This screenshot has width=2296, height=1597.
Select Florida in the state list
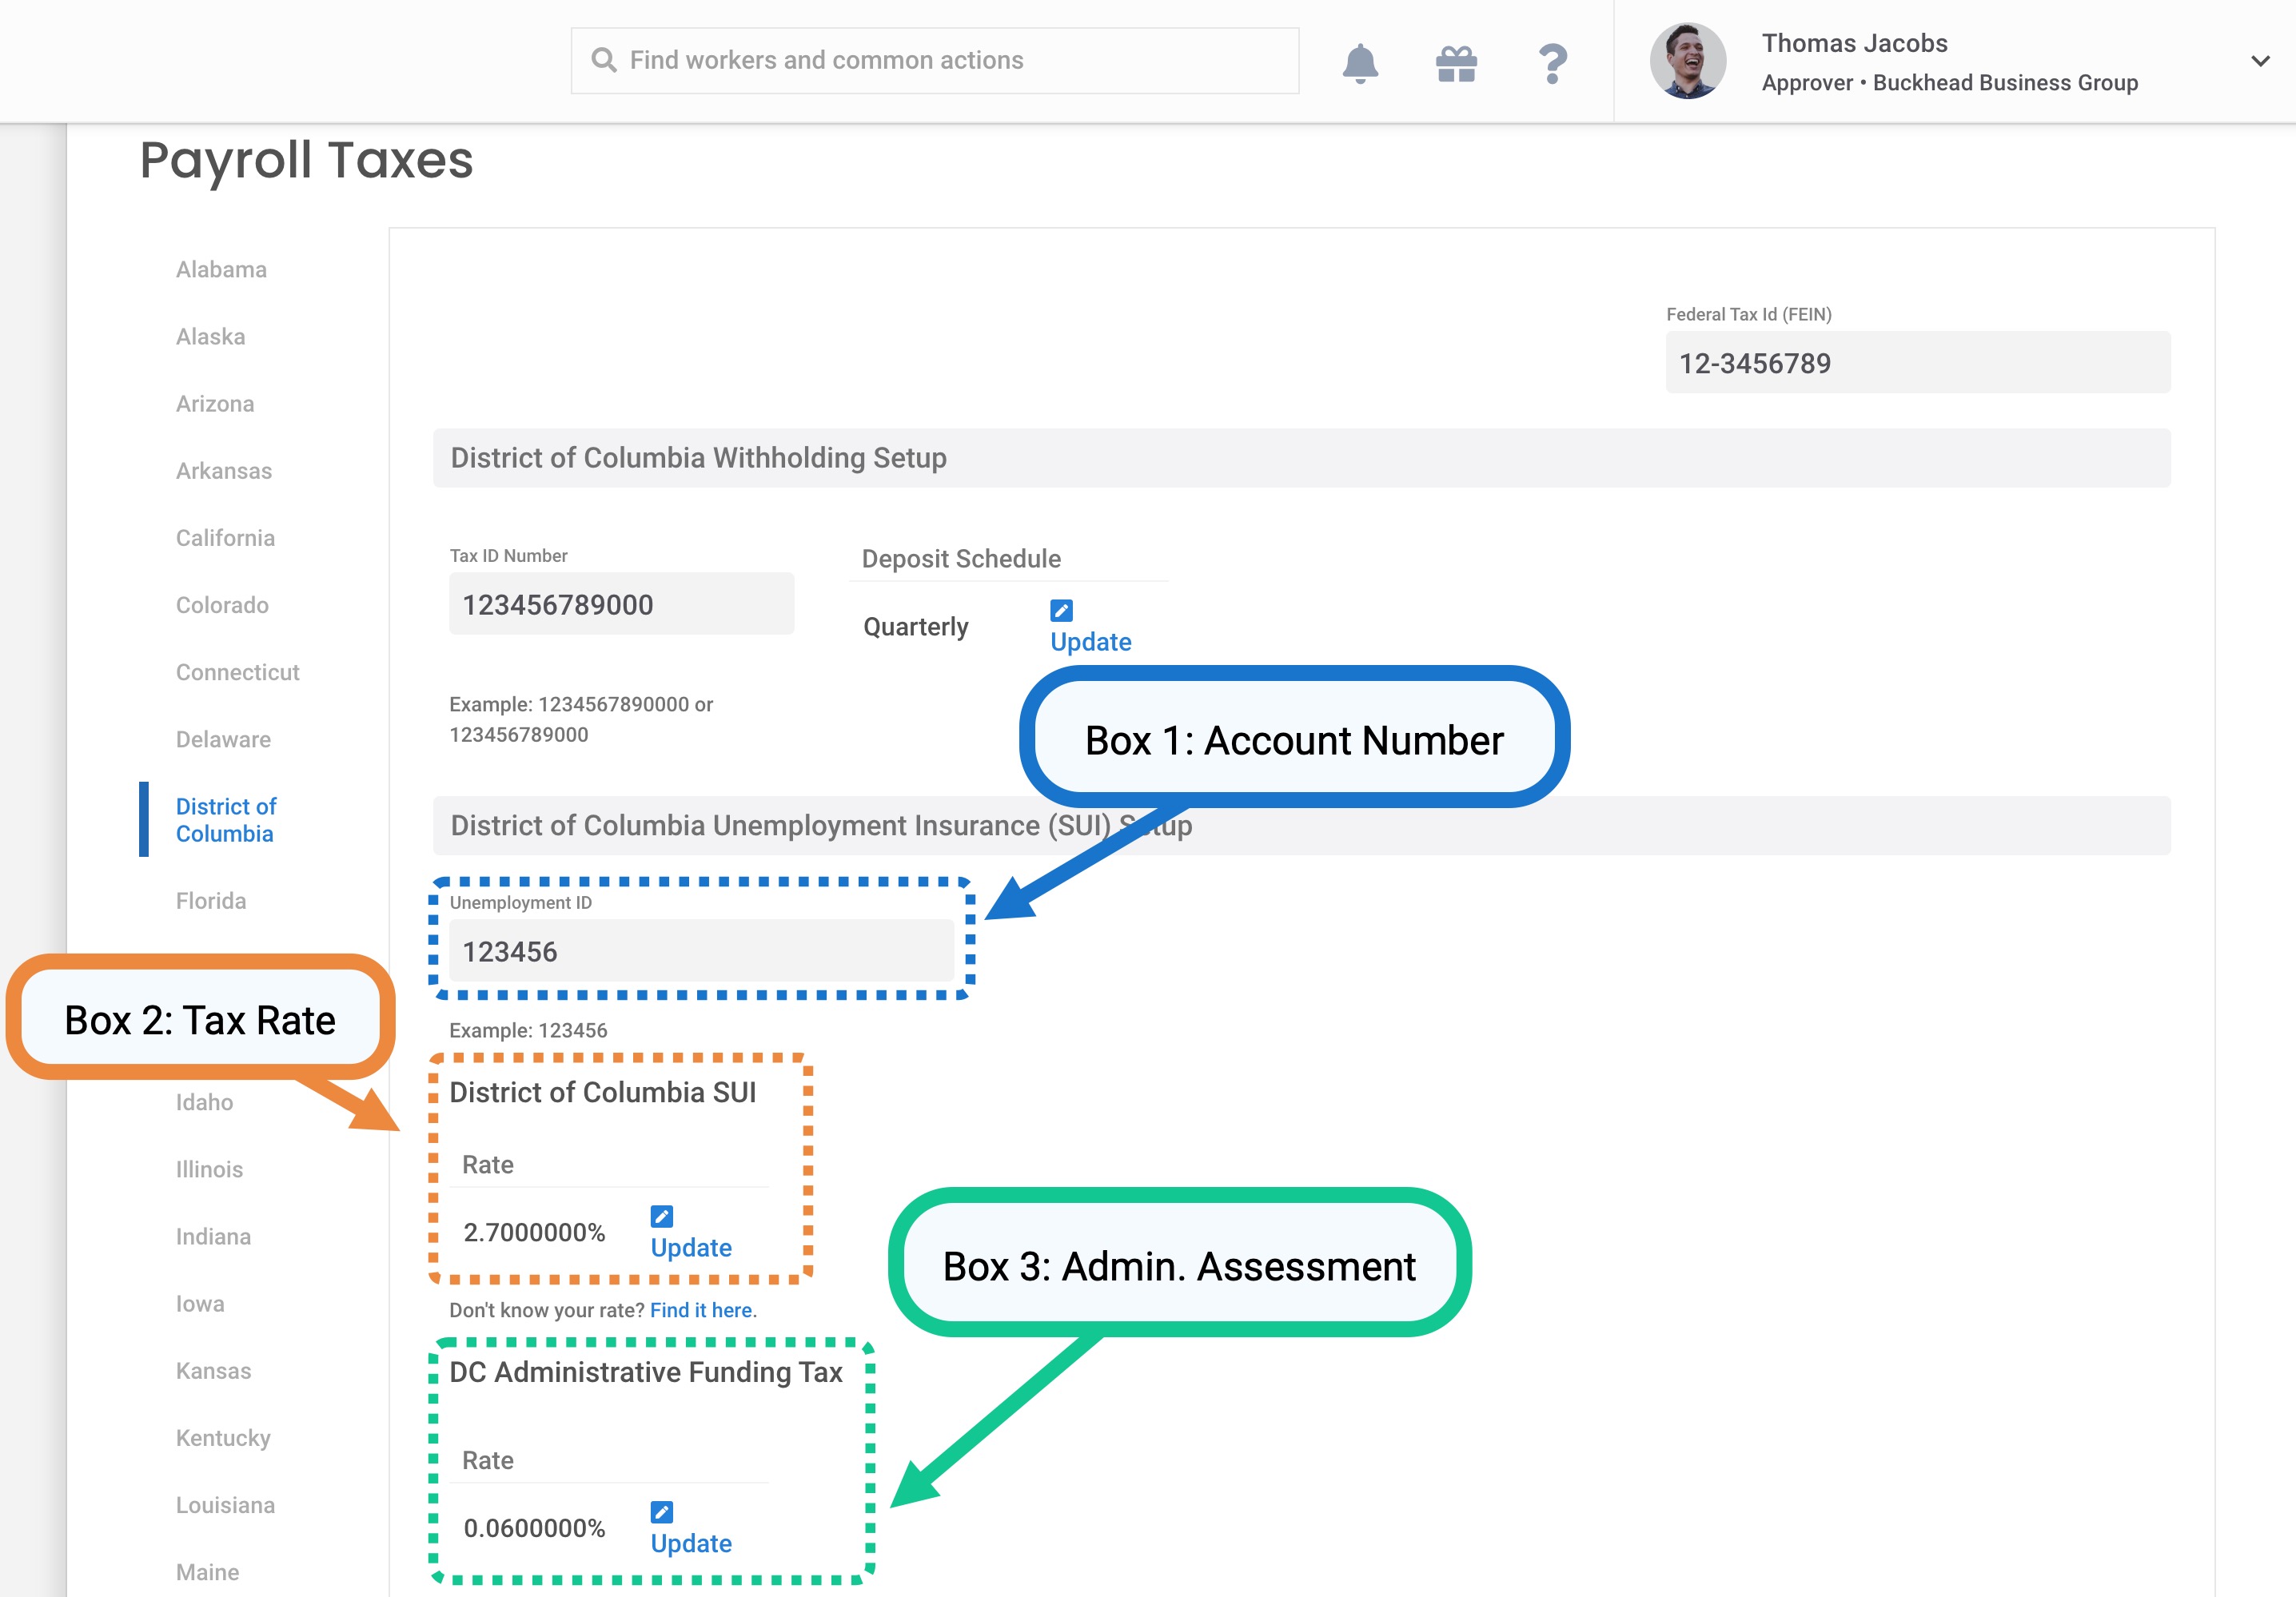[211, 901]
